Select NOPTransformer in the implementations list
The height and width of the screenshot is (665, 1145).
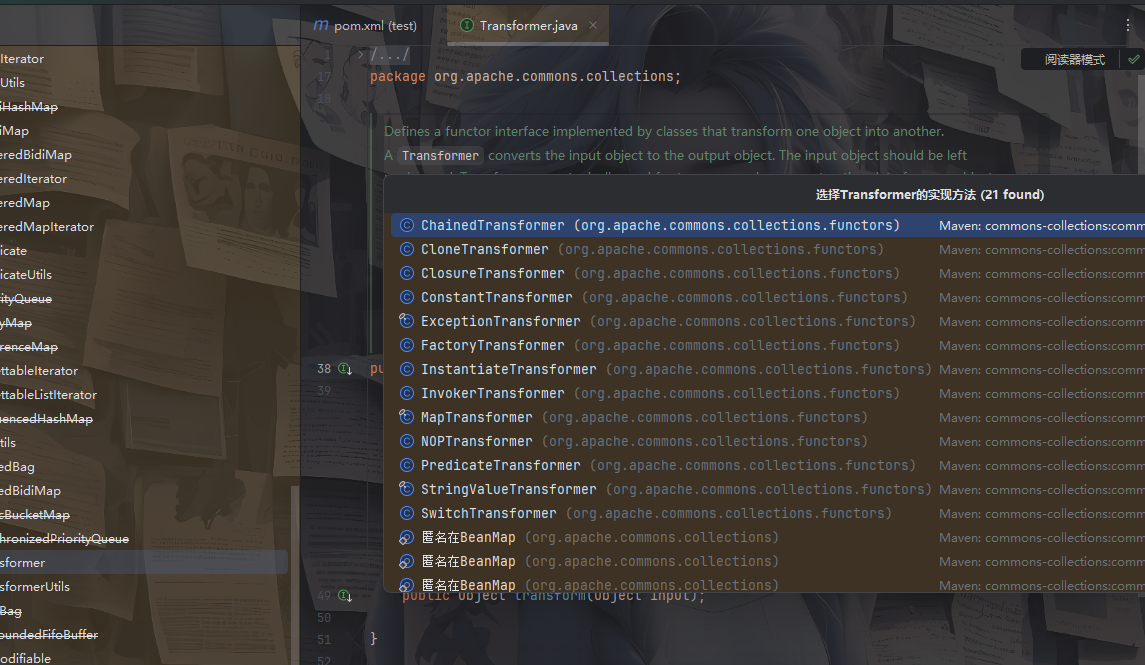[x=768, y=442]
